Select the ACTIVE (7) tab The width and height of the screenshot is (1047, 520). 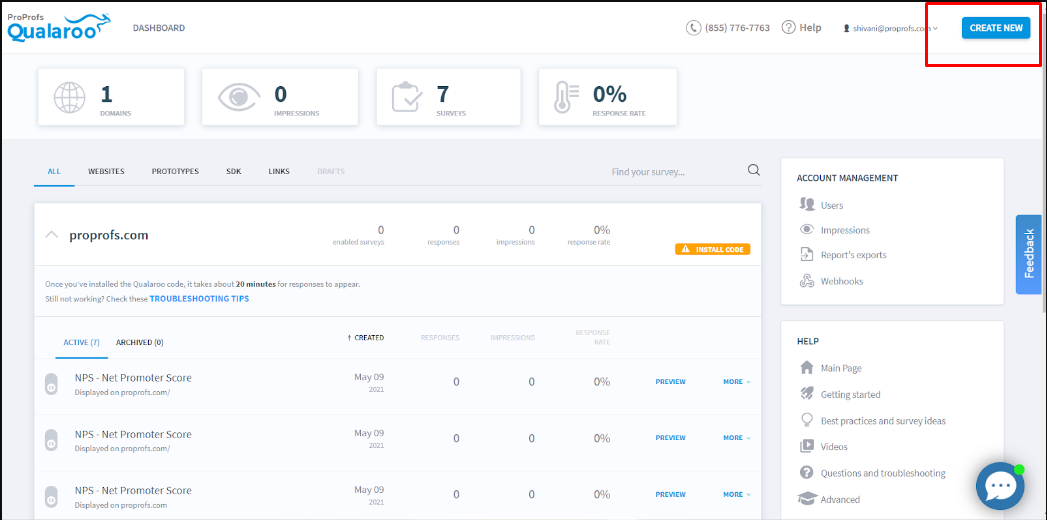point(81,342)
